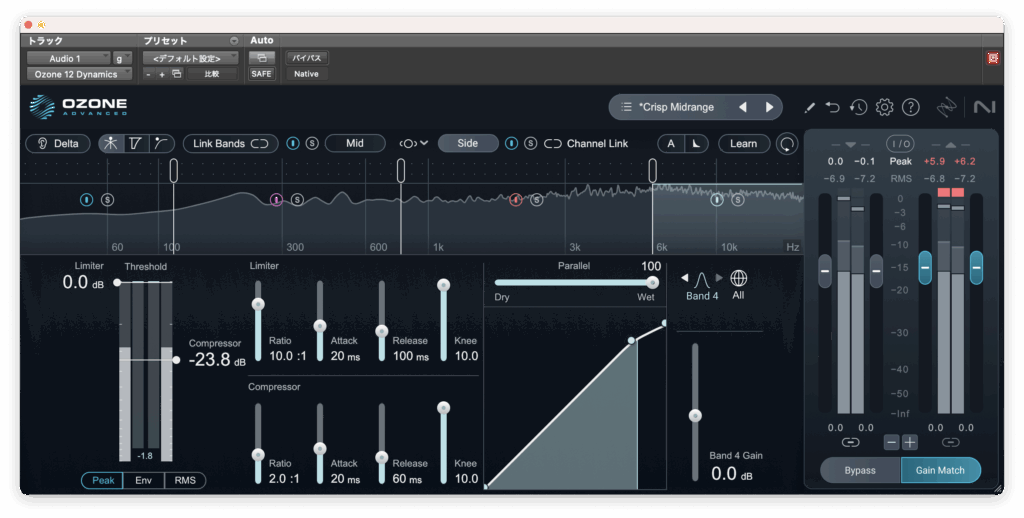
Task: Click the Band 4 Gain slider handle
Action: pyautogui.click(x=695, y=415)
